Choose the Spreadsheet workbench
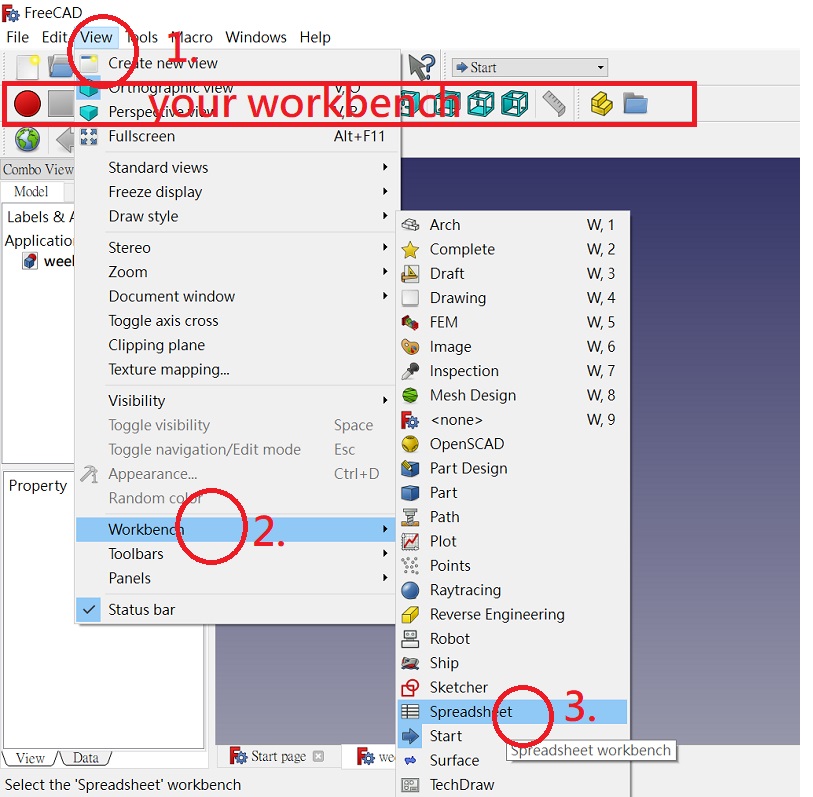Viewport: 813px width, 797px height. coord(513,712)
